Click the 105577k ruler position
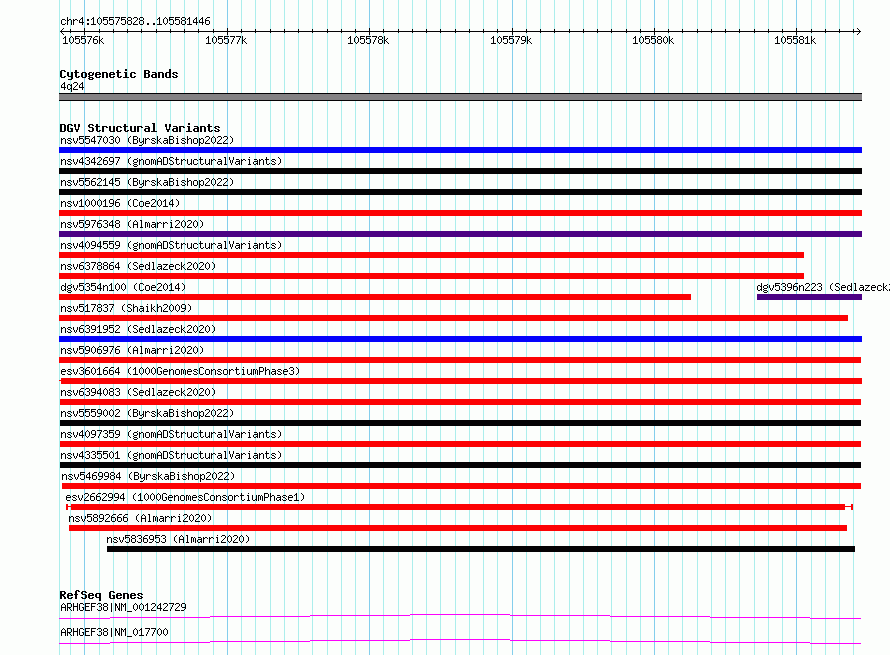890x655 pixels. tap(226, 40)
